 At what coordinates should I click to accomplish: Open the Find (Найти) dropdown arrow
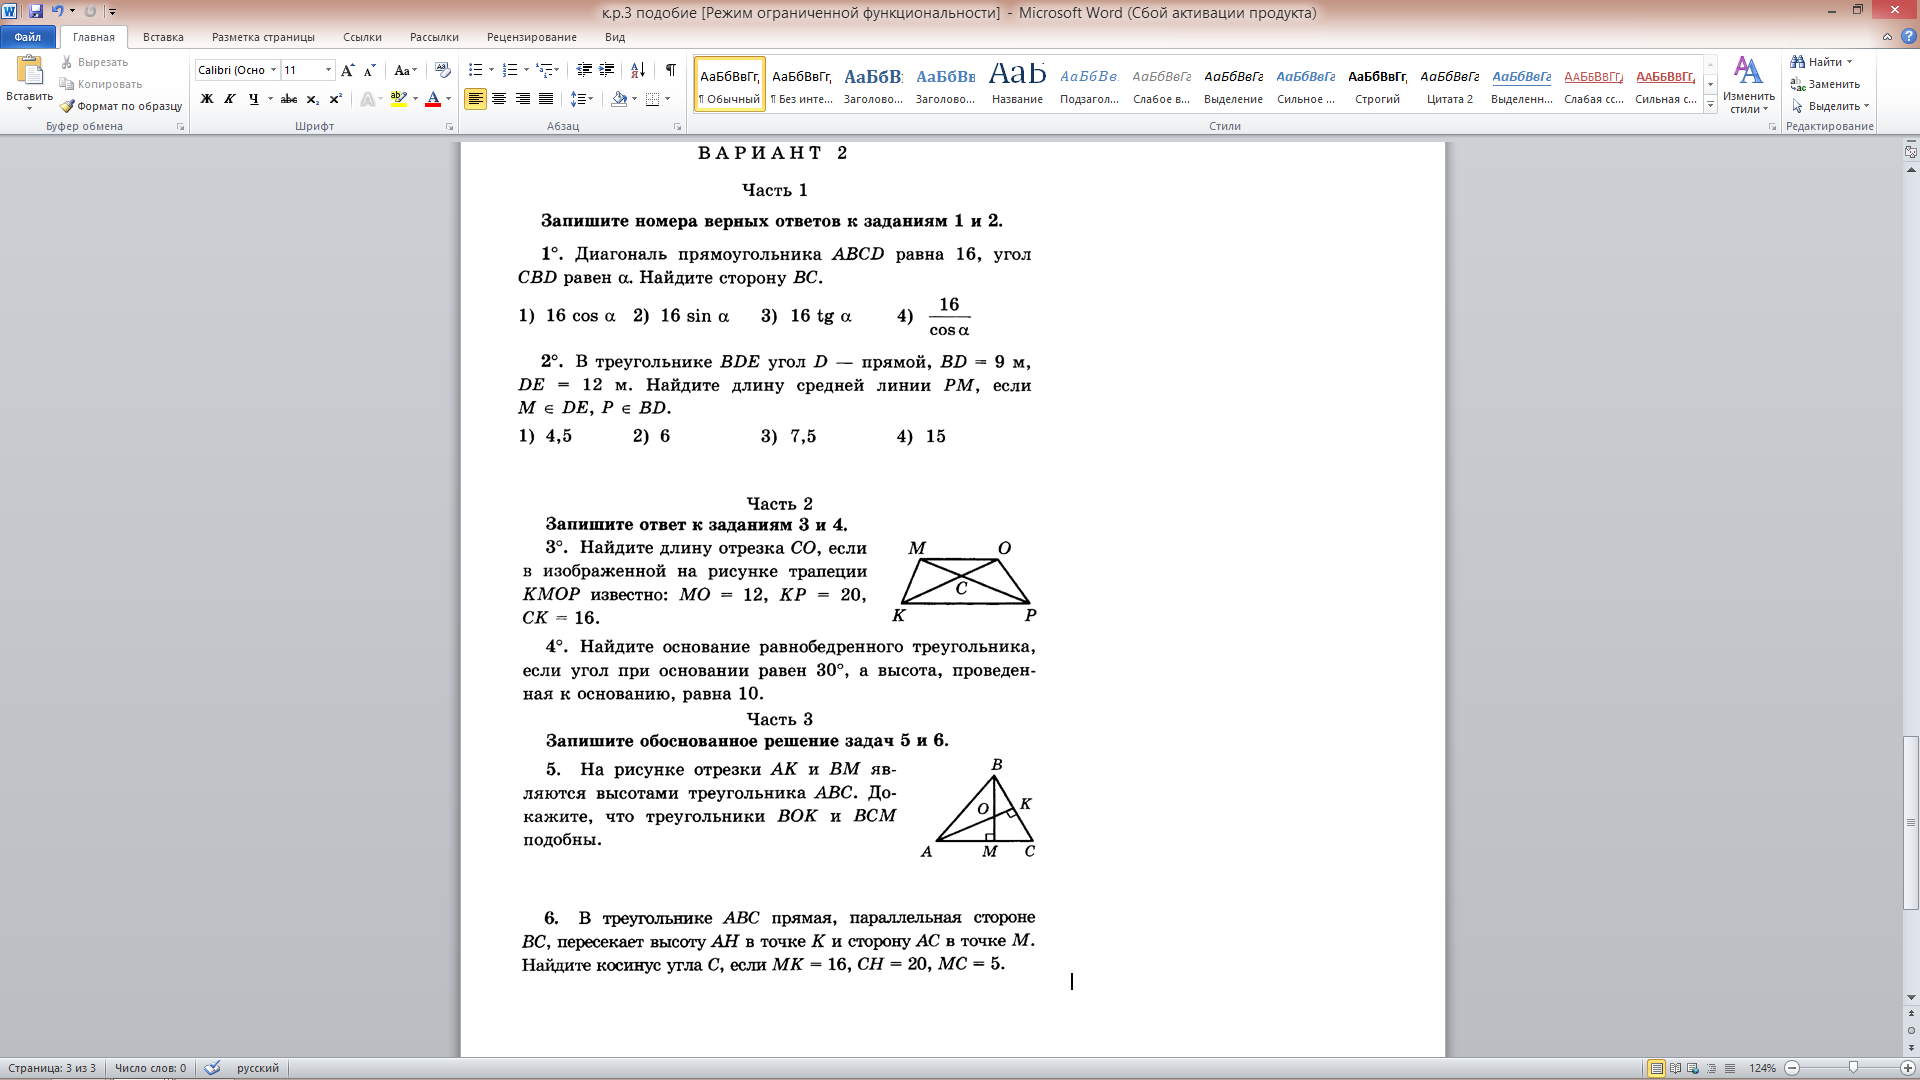[x=1849, y=62]
